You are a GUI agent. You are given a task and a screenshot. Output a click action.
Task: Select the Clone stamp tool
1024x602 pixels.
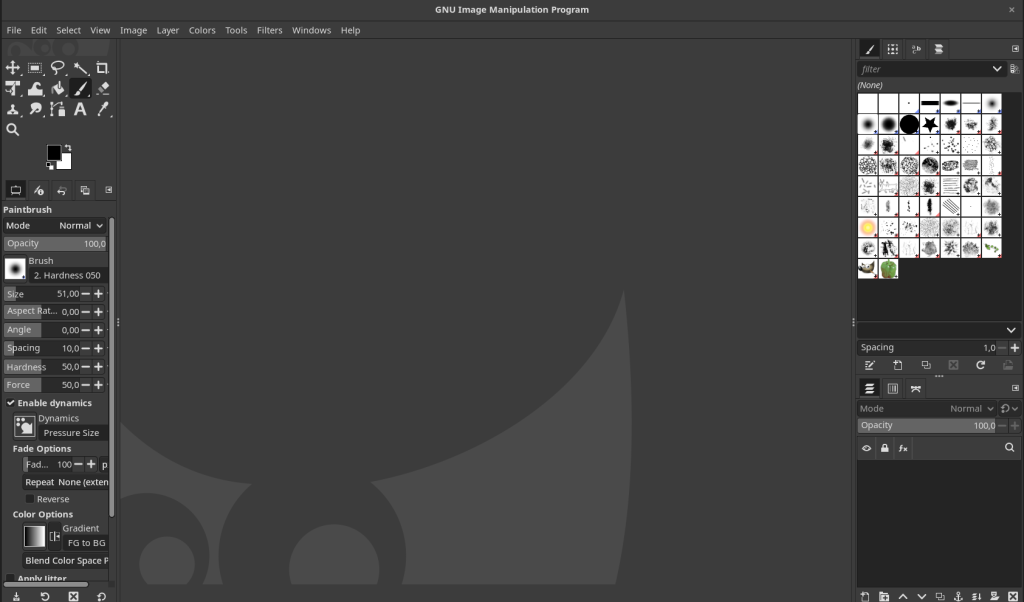pos(12,110)
